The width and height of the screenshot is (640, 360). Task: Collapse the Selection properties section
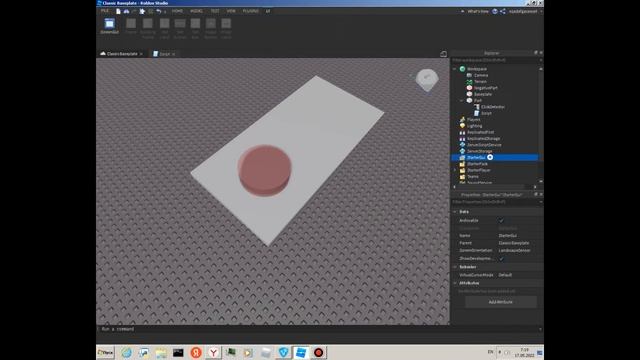pyautogui.click(x=455, y=267)
